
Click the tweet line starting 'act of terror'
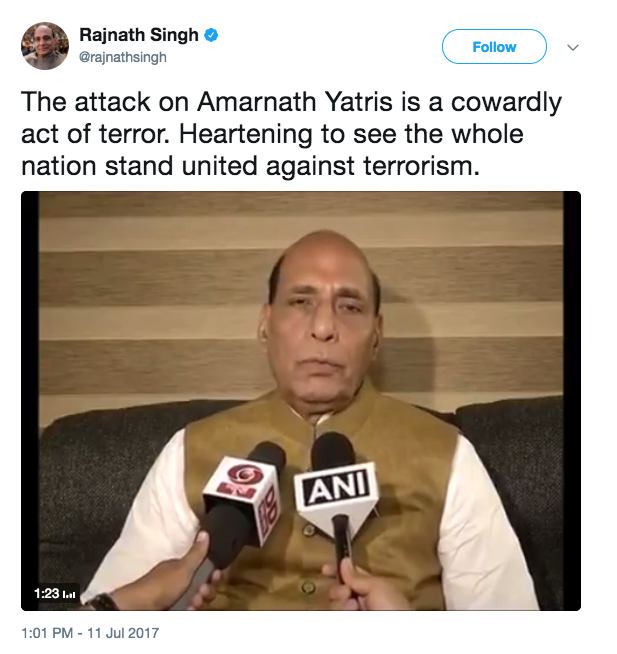[x=272, y=134]
